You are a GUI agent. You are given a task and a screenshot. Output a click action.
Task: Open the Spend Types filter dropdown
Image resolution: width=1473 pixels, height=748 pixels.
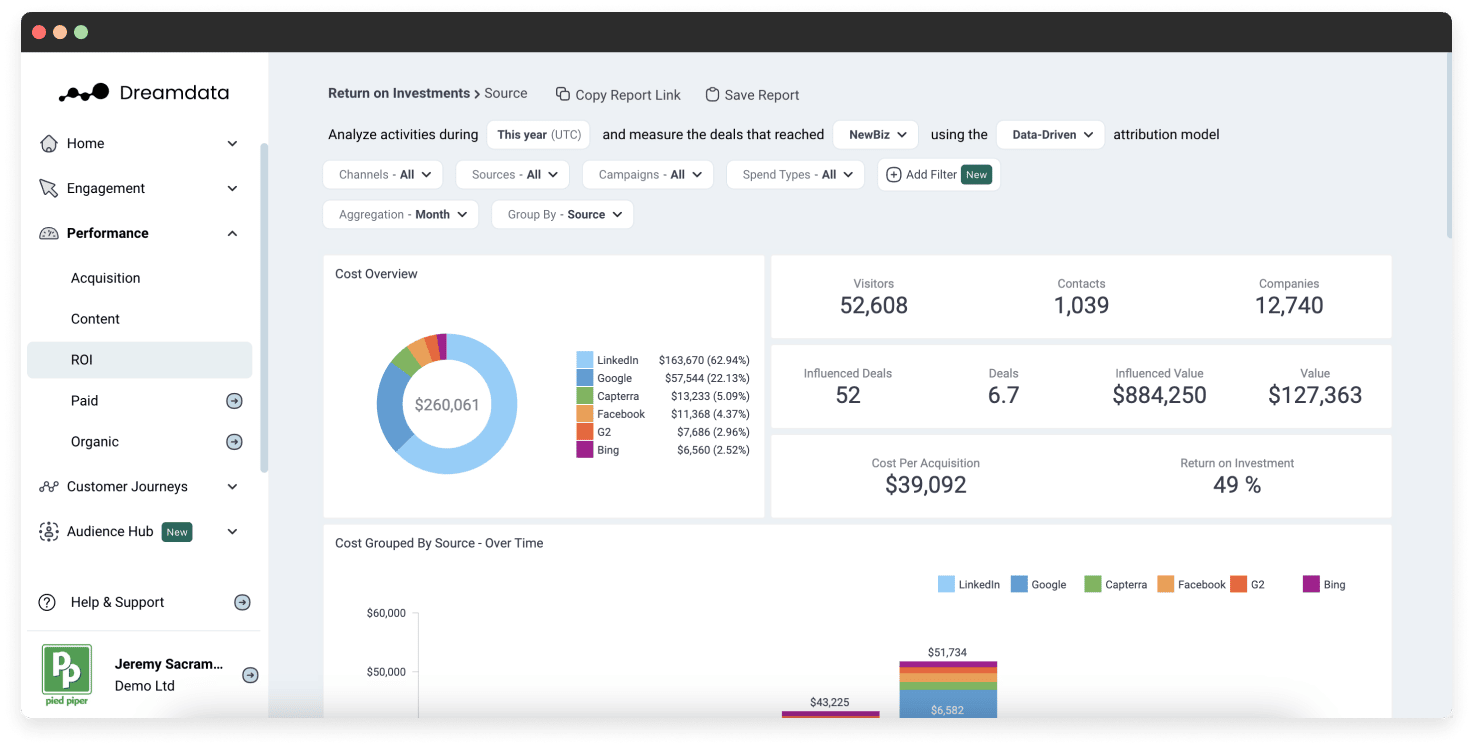click(796, 174)
